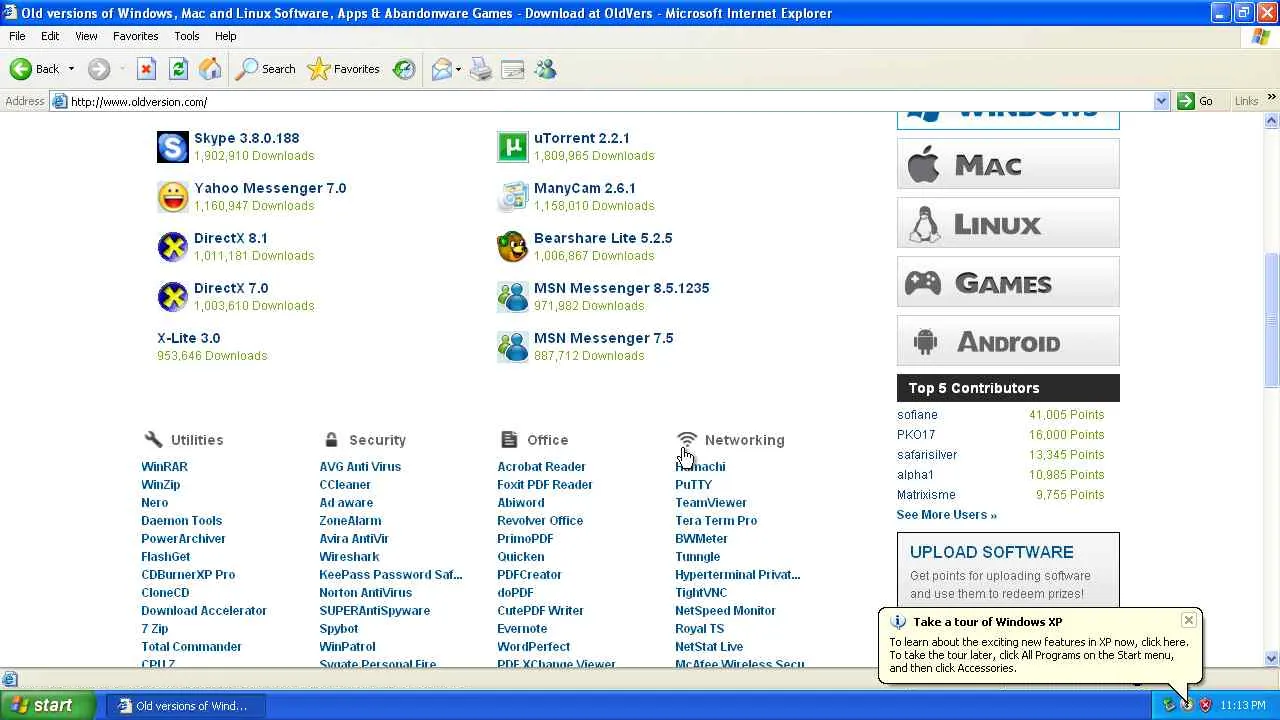Click the DirectX 8.1 icon

[173, 247]
